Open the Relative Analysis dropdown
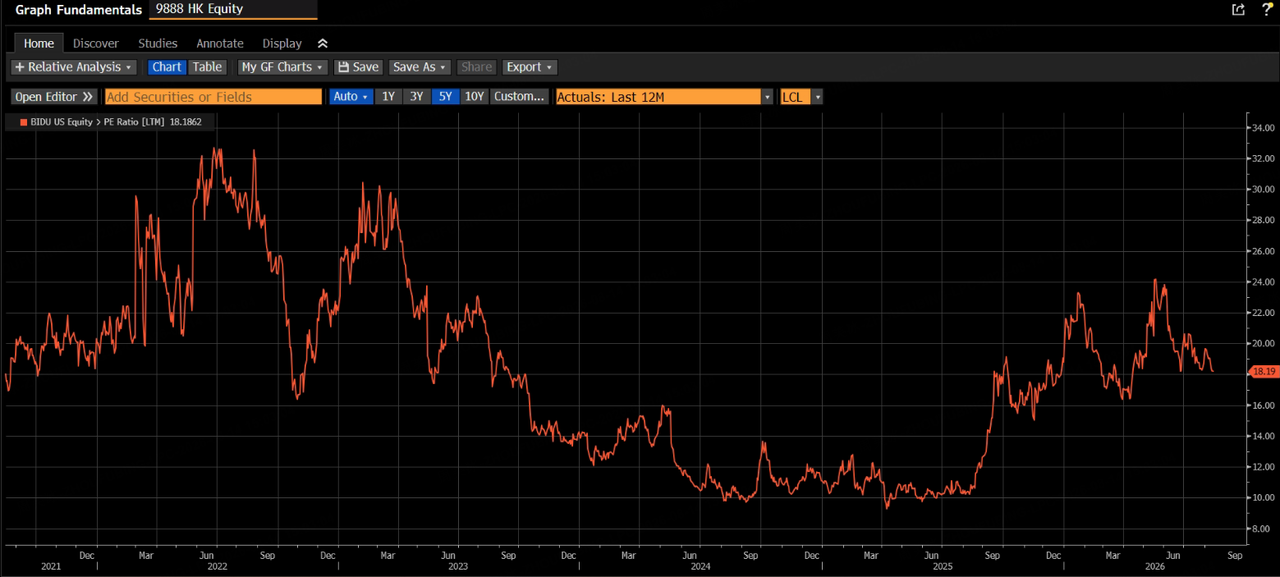The height and width of the screenshot is (577, 1280). [74, 67]
